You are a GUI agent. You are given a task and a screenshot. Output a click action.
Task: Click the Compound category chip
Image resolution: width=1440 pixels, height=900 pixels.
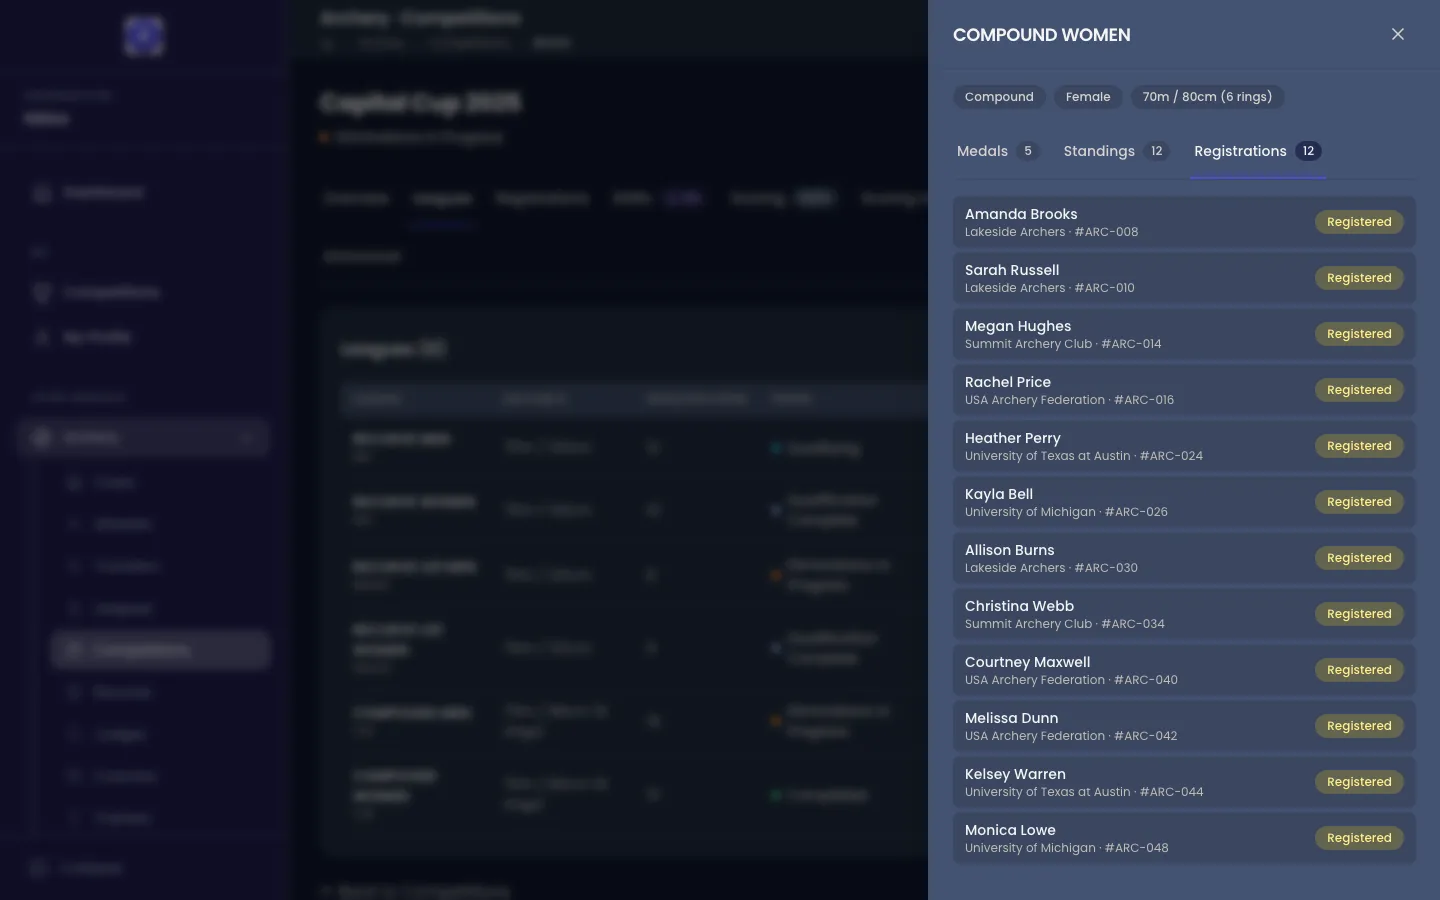[x=999, y=97]
